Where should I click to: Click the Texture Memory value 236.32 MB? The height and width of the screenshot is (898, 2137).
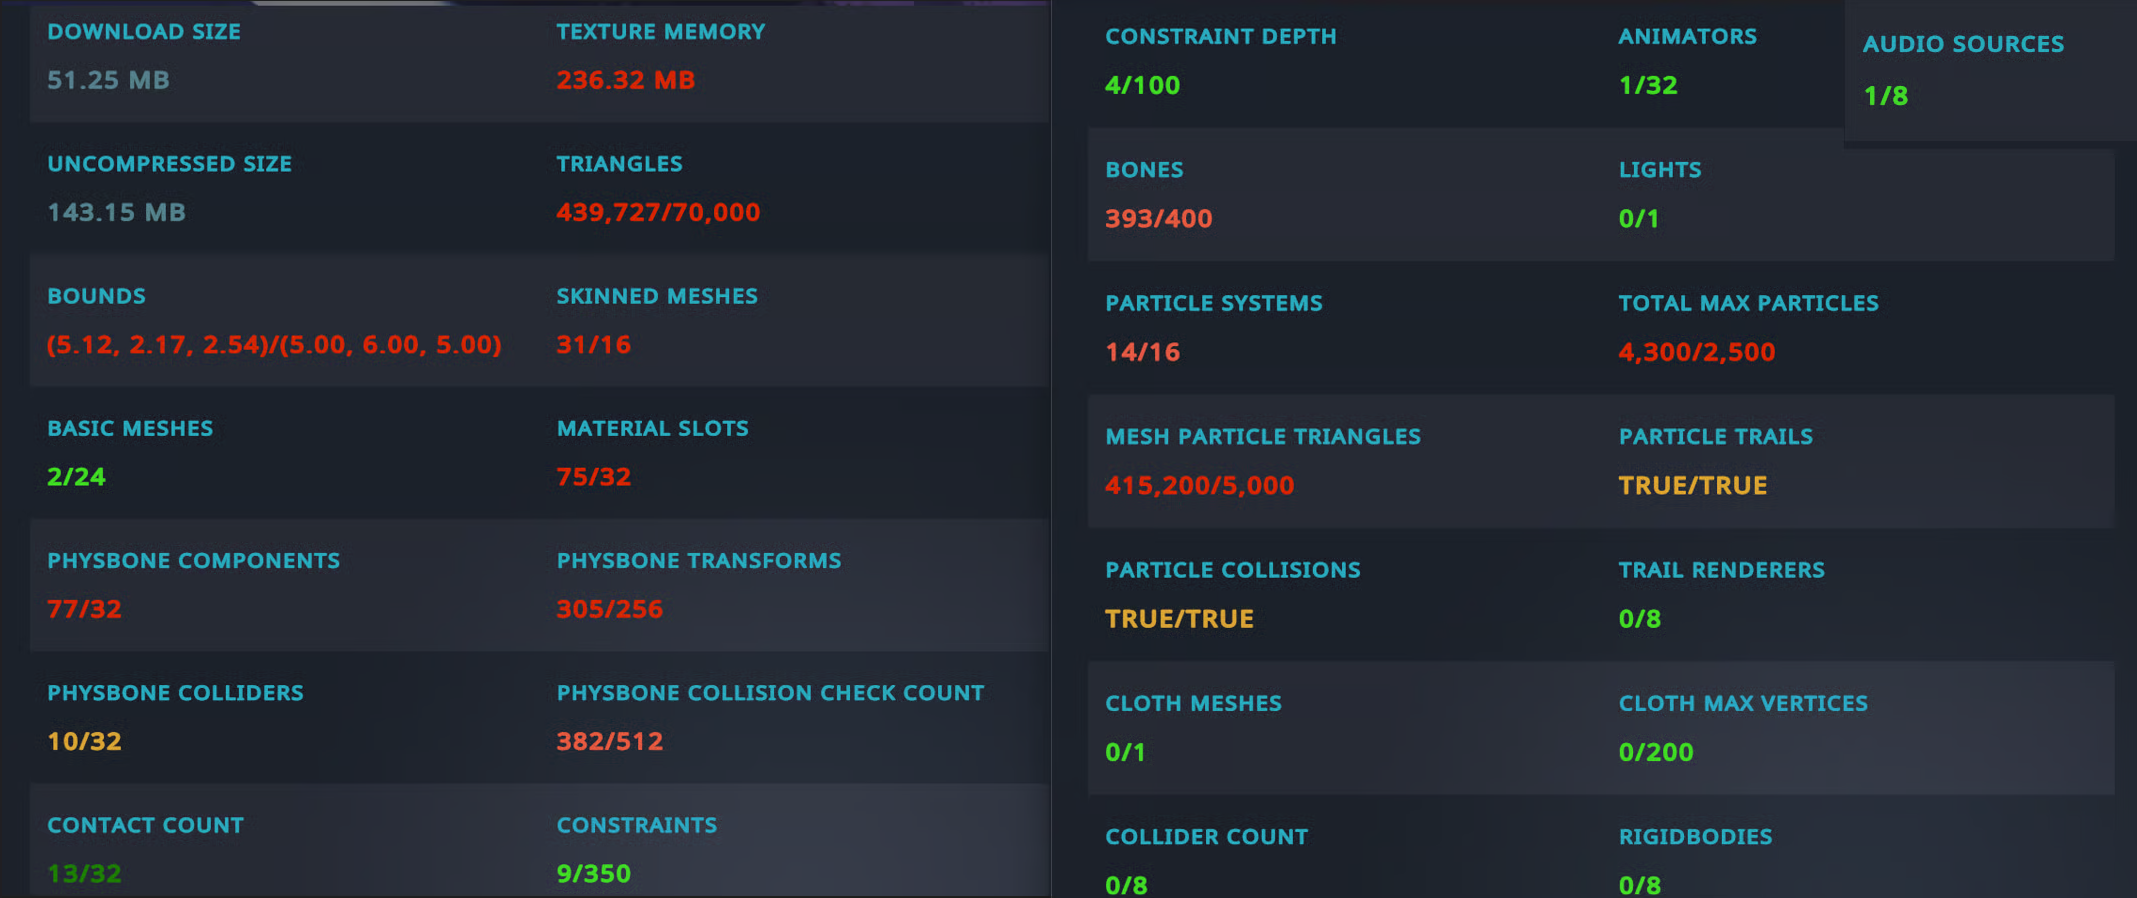click(x=625, y=80)
